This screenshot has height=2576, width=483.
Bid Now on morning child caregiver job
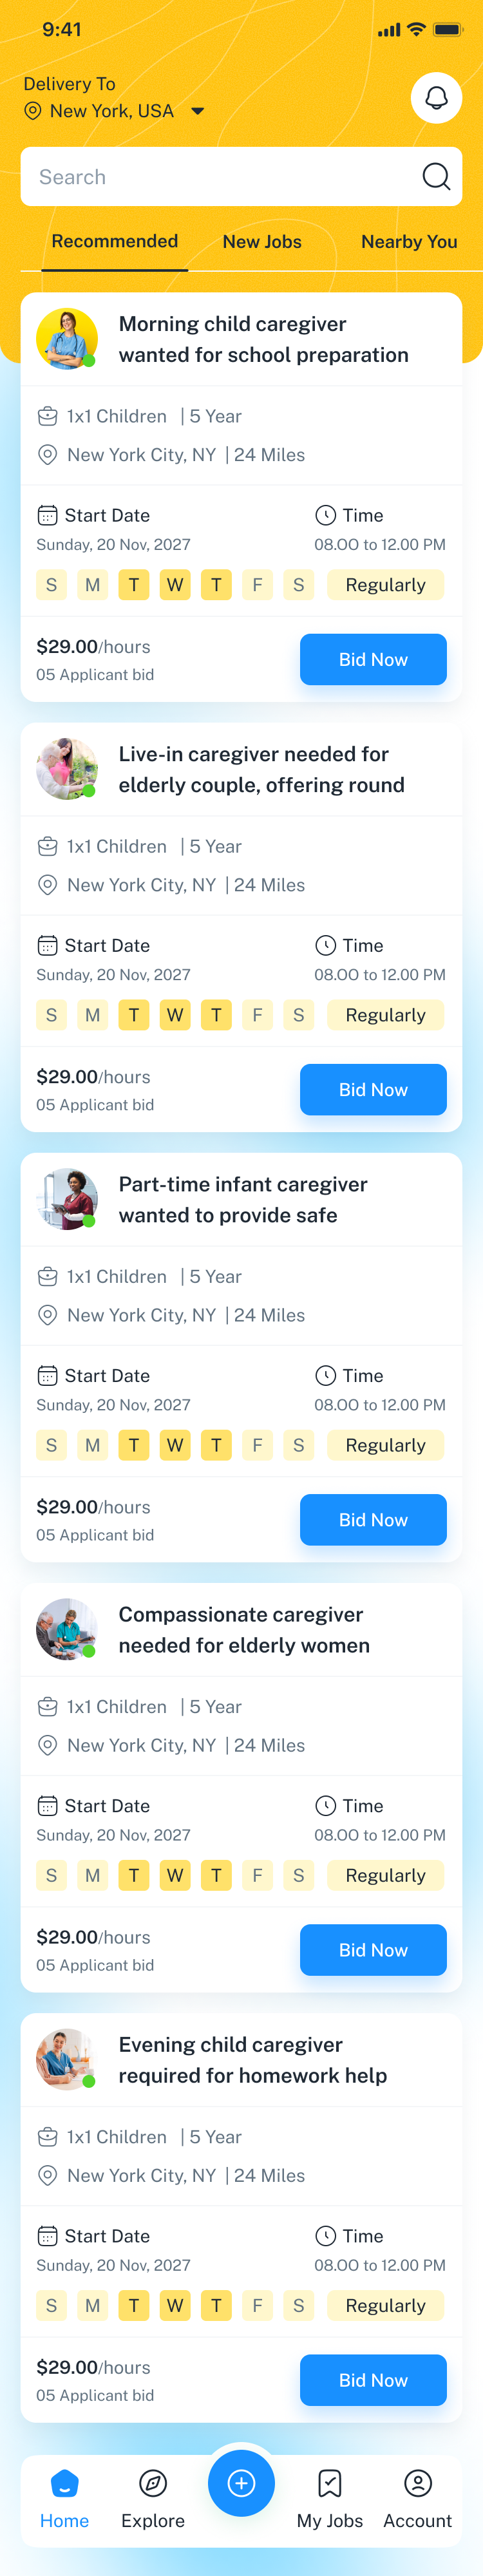tap(373, 660)
